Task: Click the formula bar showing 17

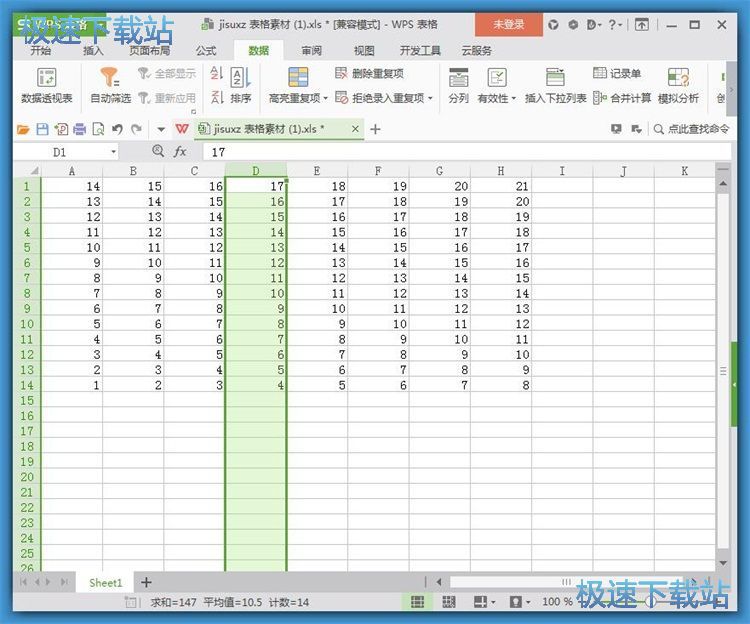Action: coord(467,152)
